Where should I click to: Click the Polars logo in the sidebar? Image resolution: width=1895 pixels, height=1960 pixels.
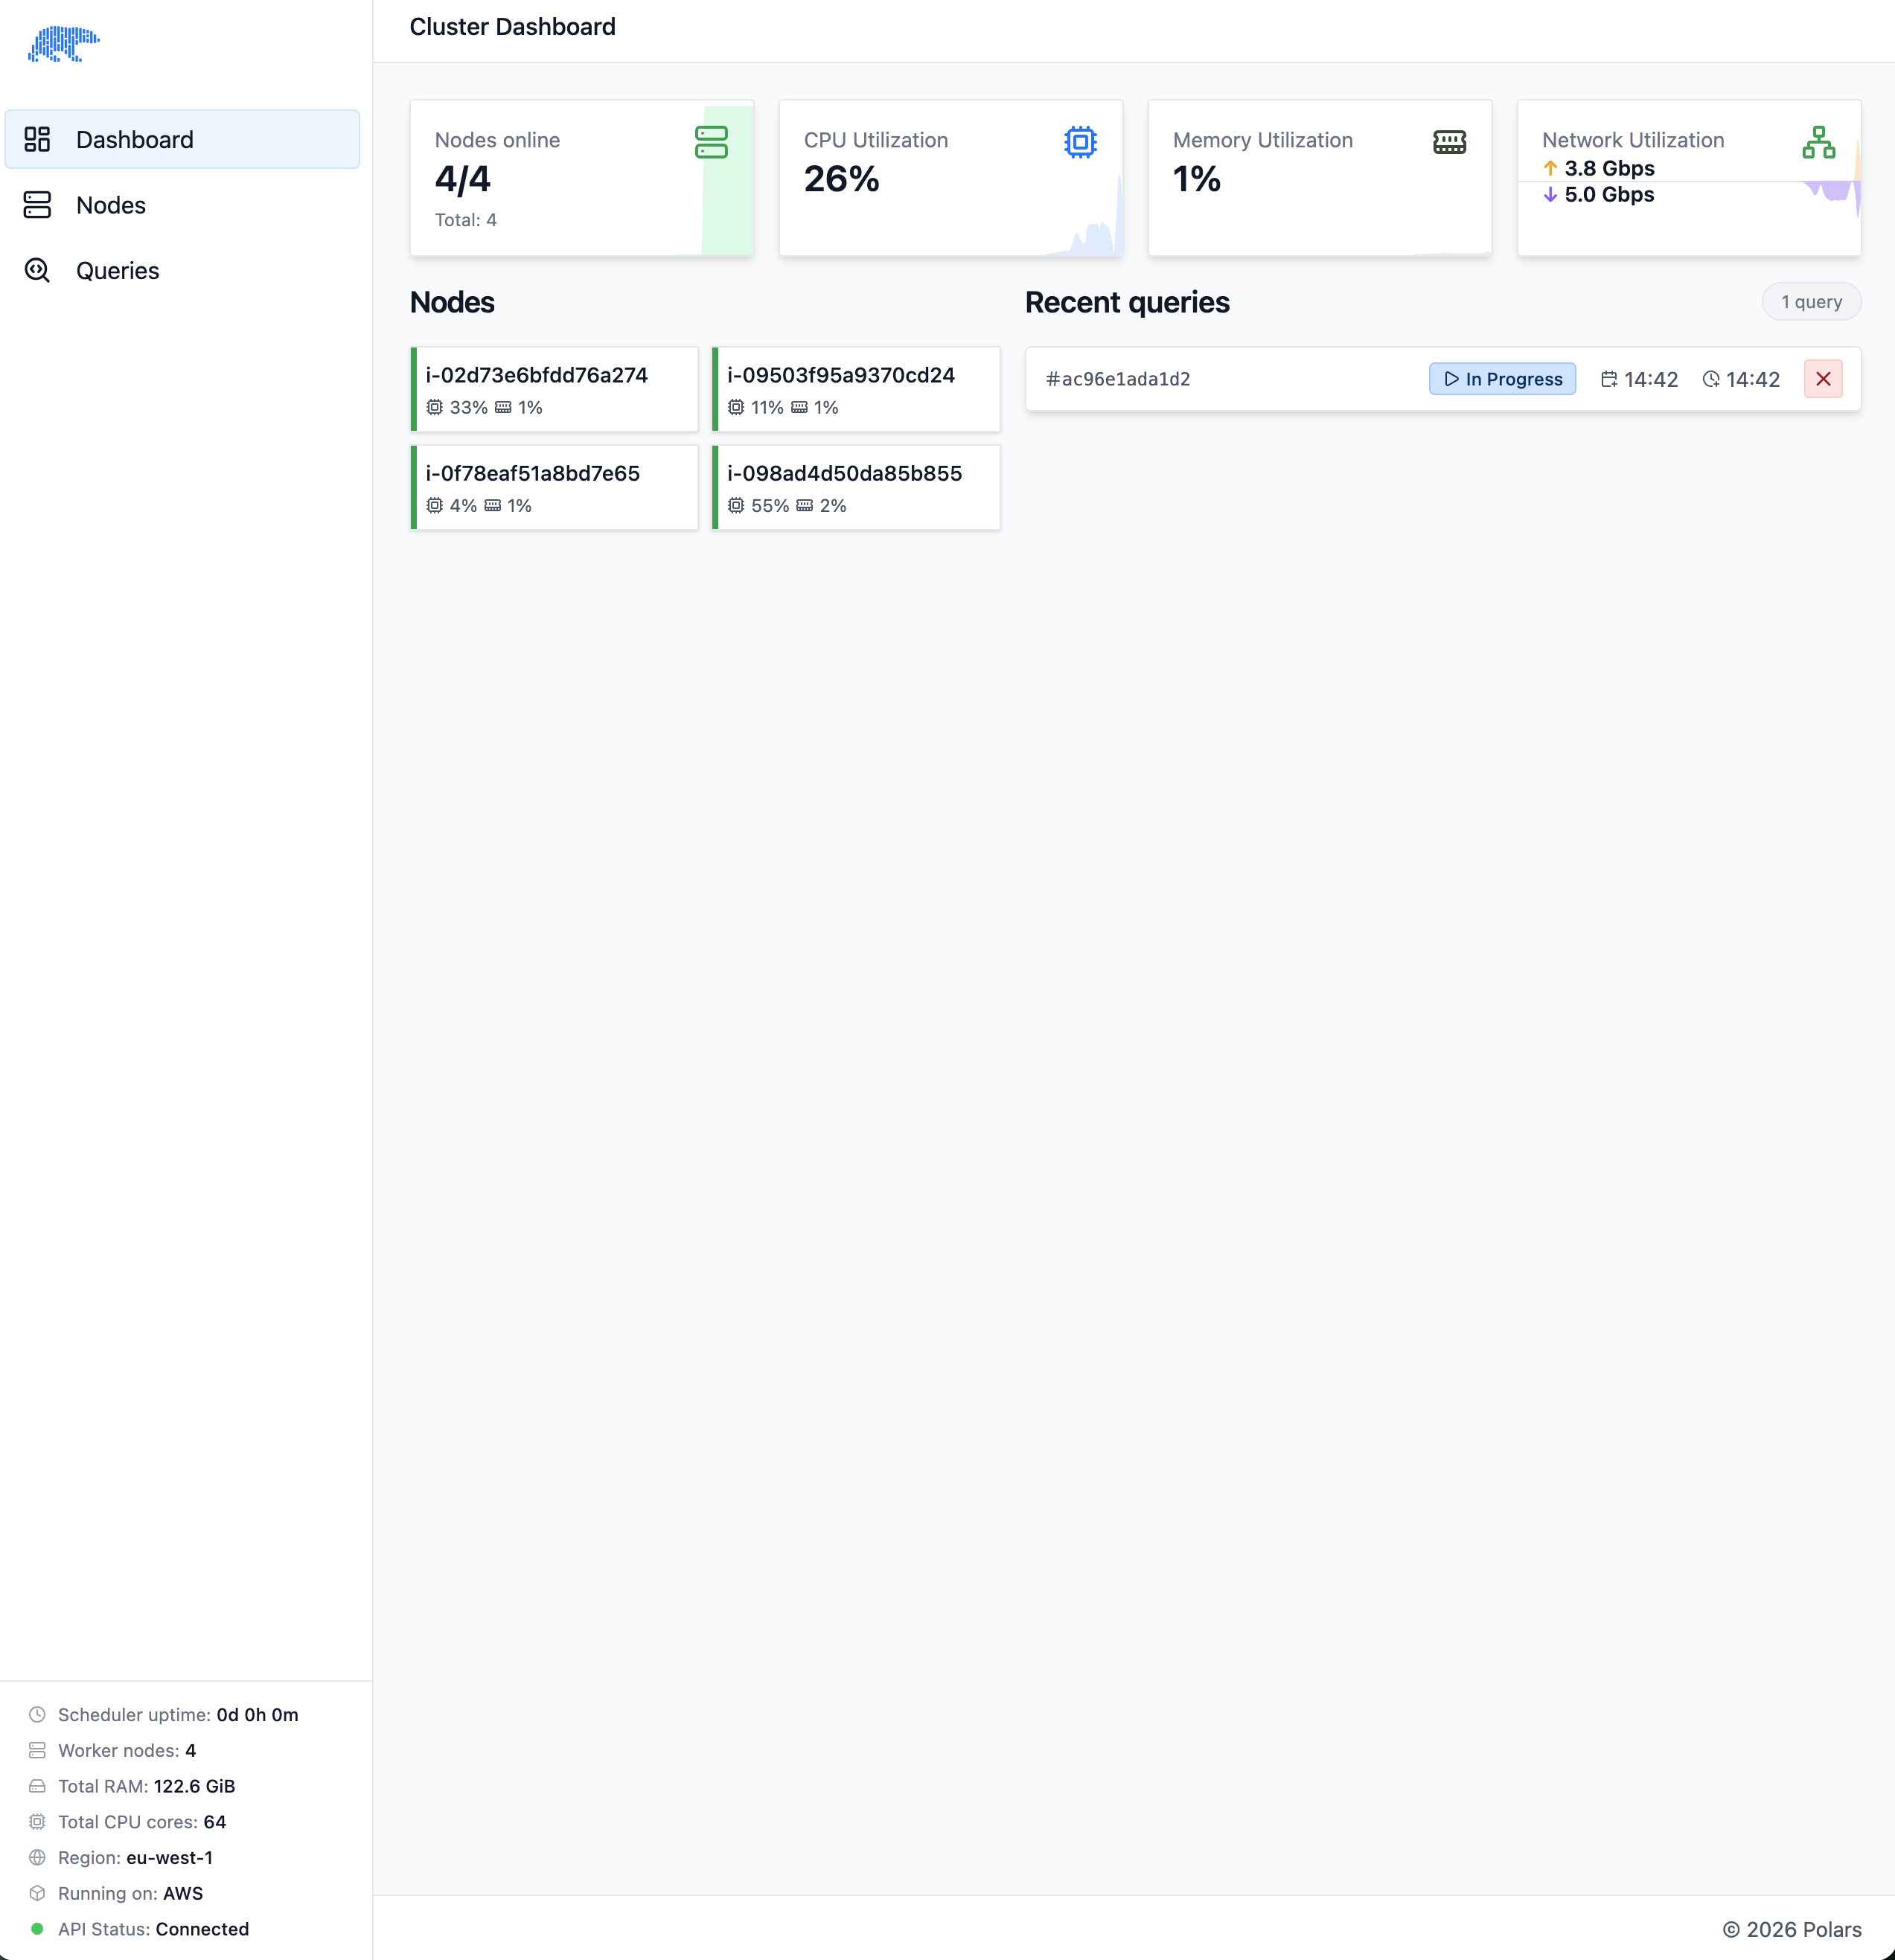pyautogui.click(x=64, y=43)
